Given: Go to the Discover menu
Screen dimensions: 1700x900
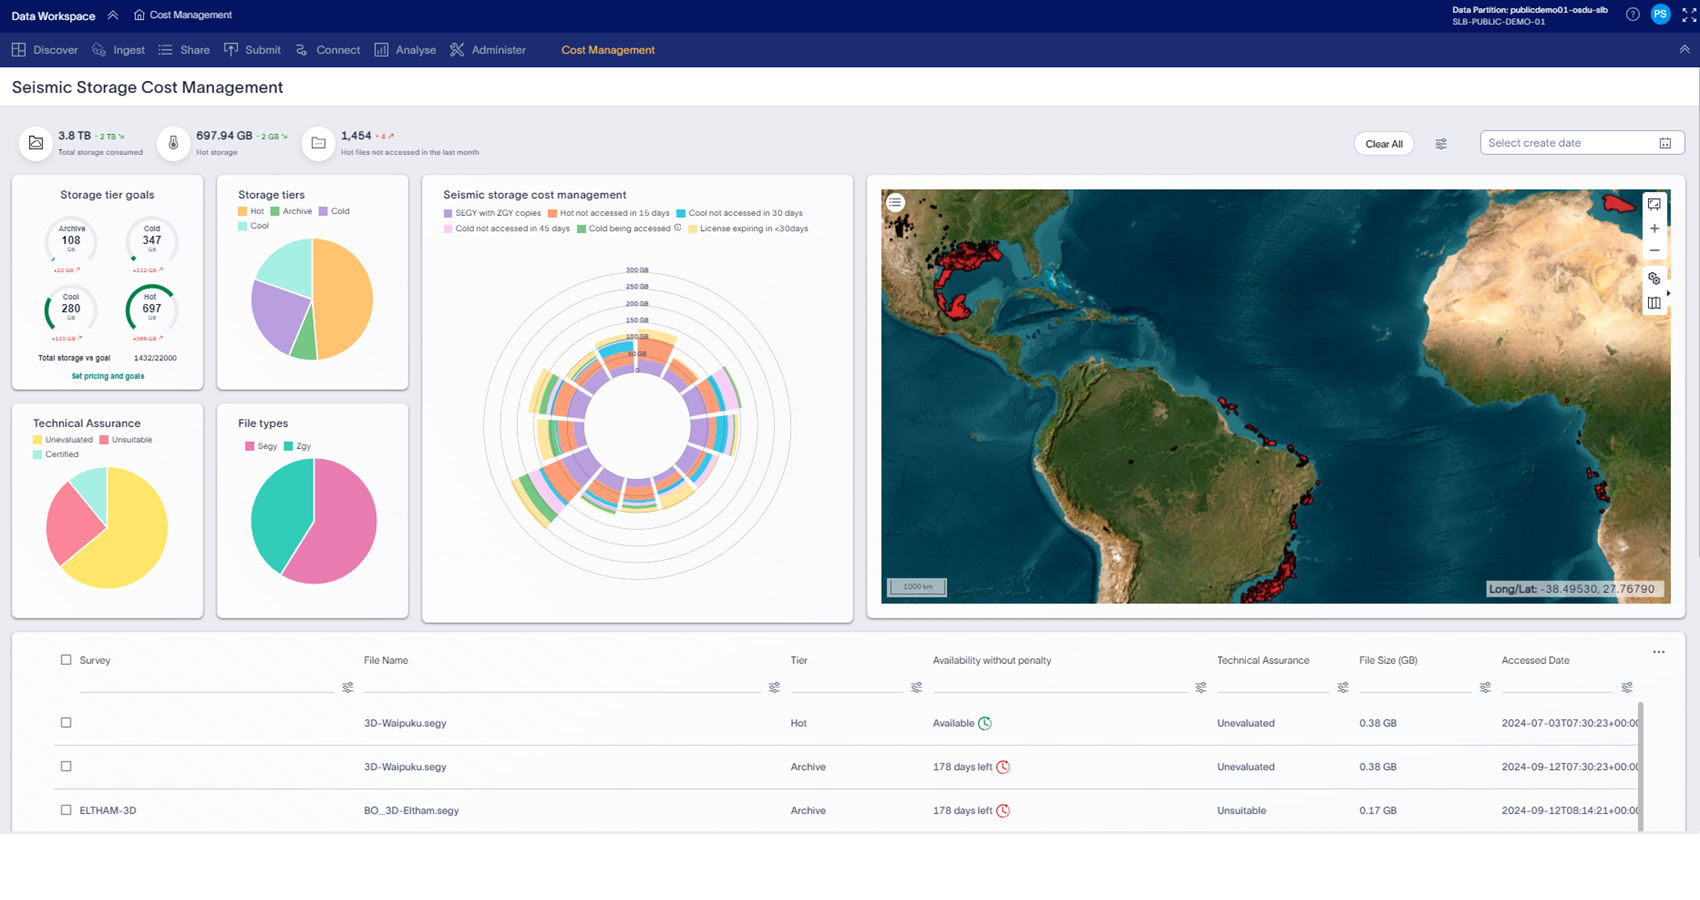Looking at the screenshot, I should click(45, 50).
